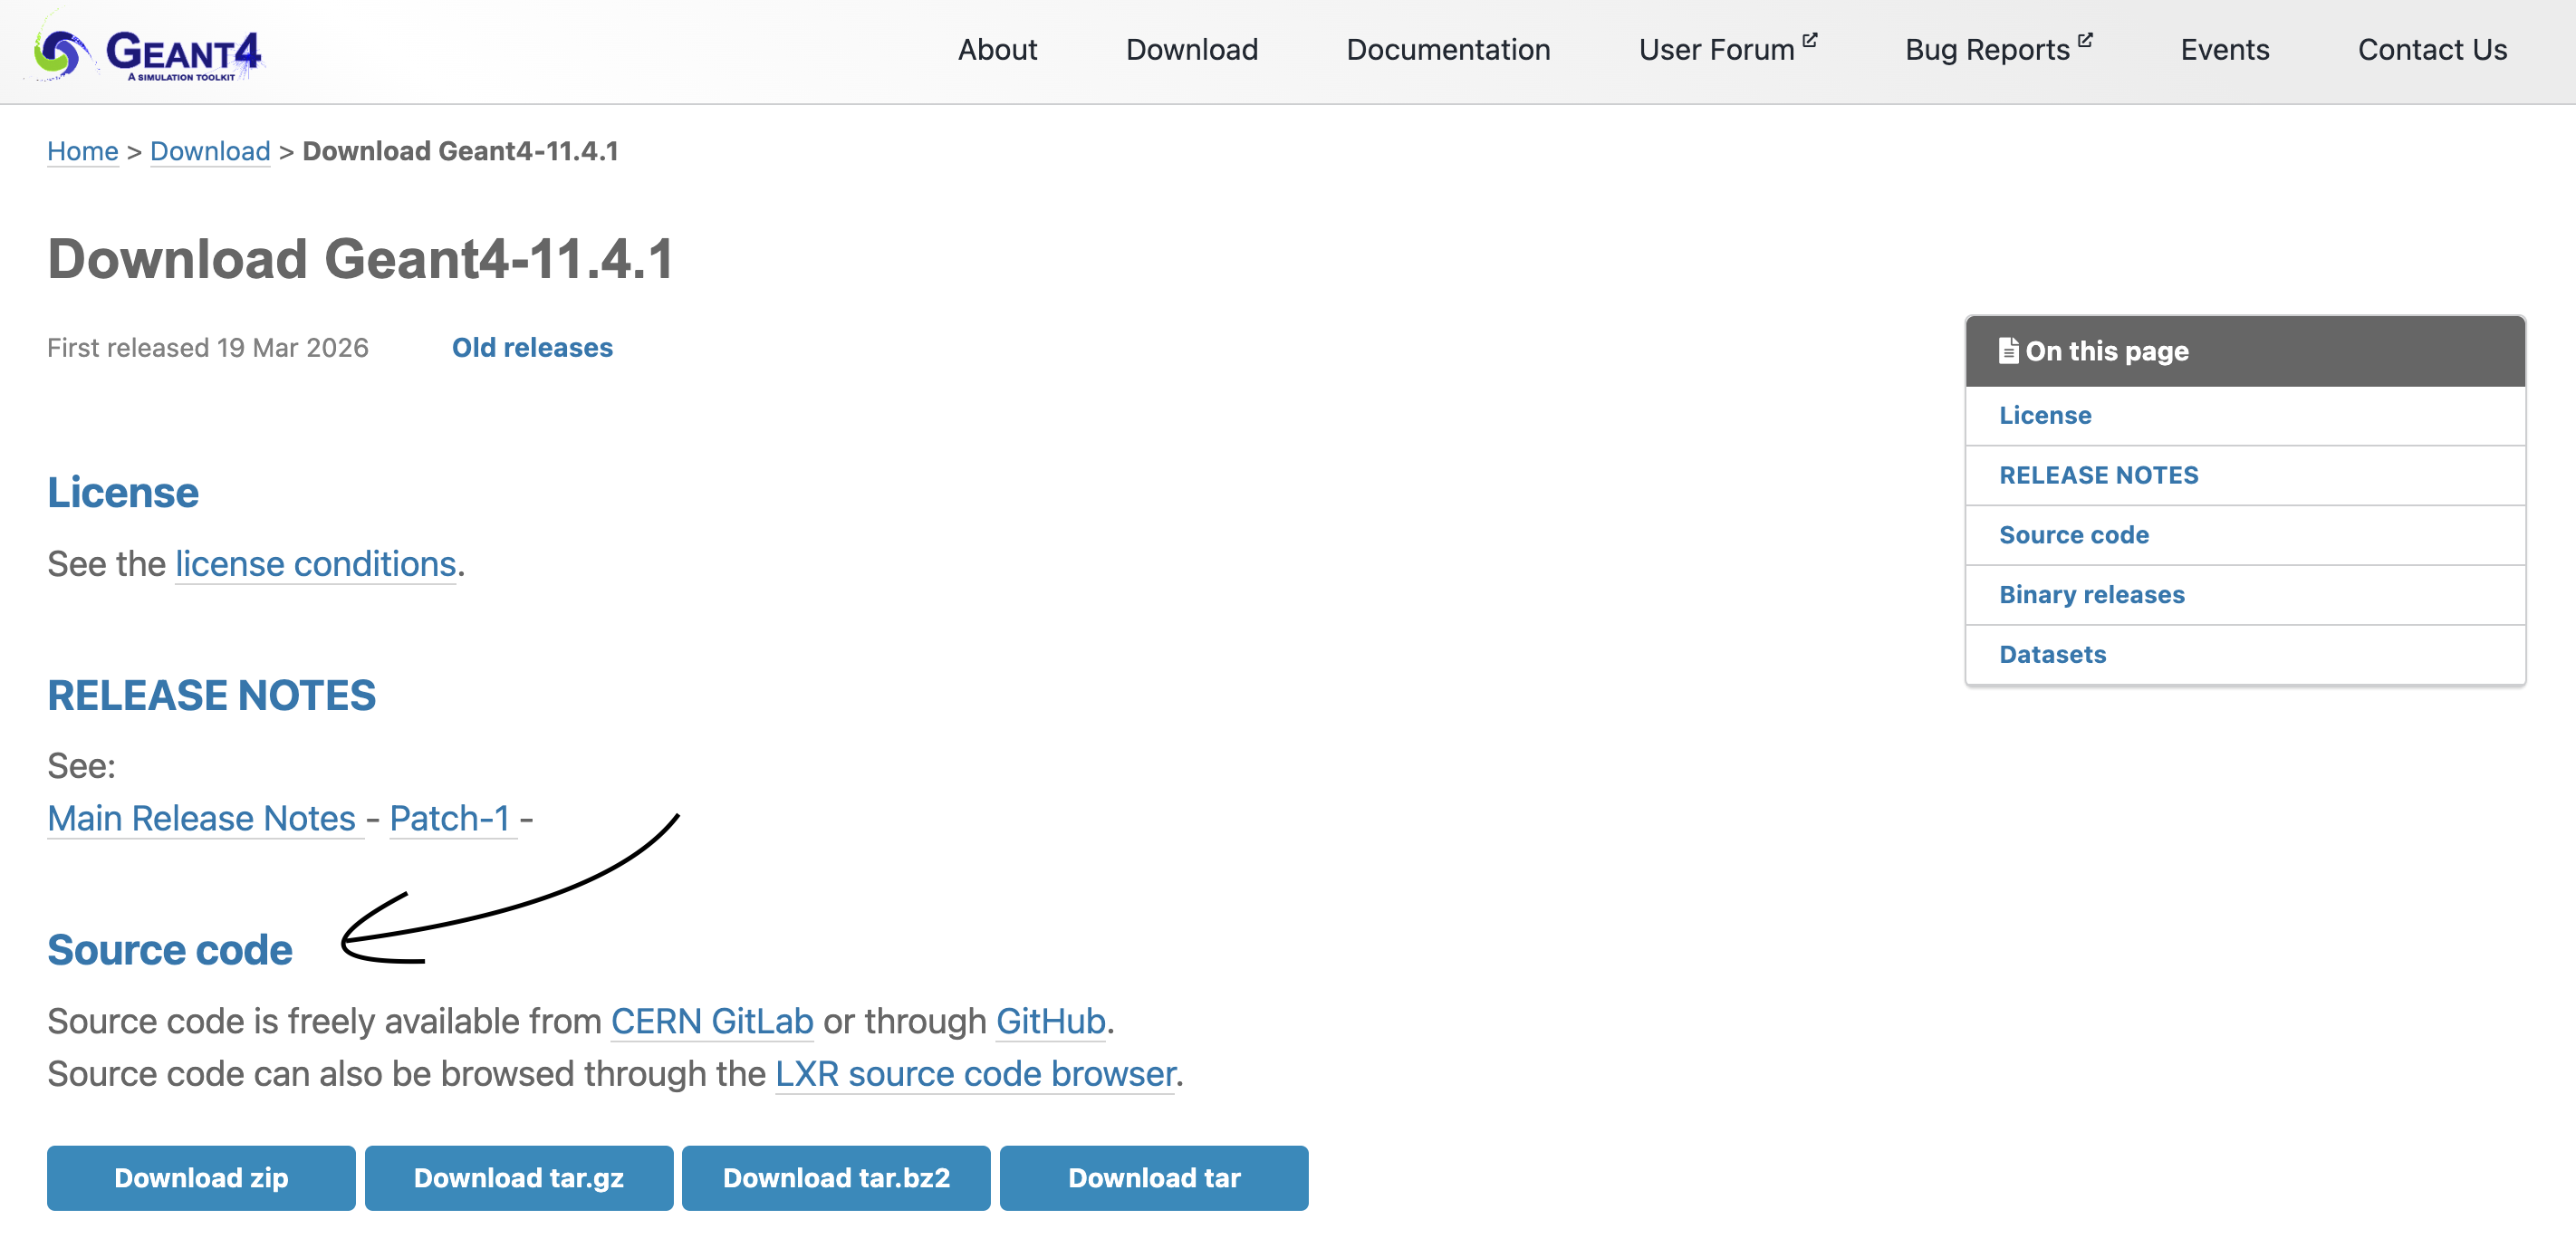This screenshot has height=1248, width=2576.
Task: Open the LXR source code browser link
Action: click(x=975, y=1073)
